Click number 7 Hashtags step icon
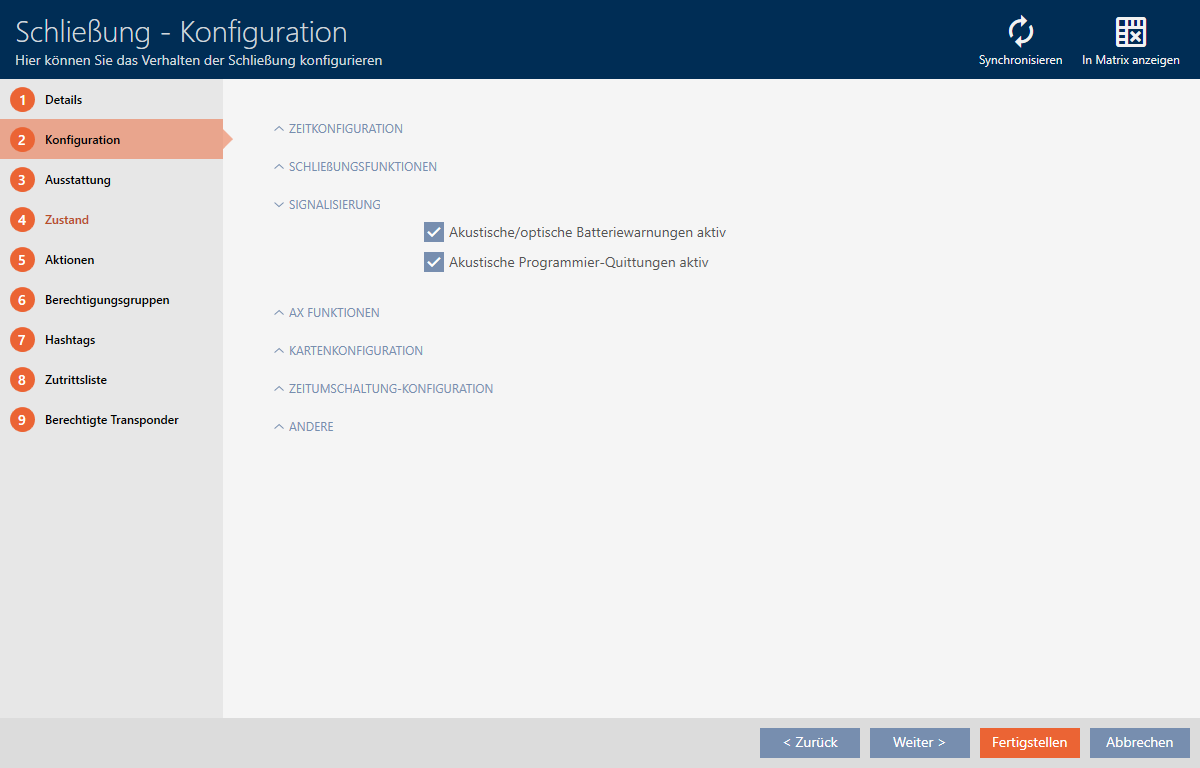The image size is (1200, 768). [x=22, y=340]
